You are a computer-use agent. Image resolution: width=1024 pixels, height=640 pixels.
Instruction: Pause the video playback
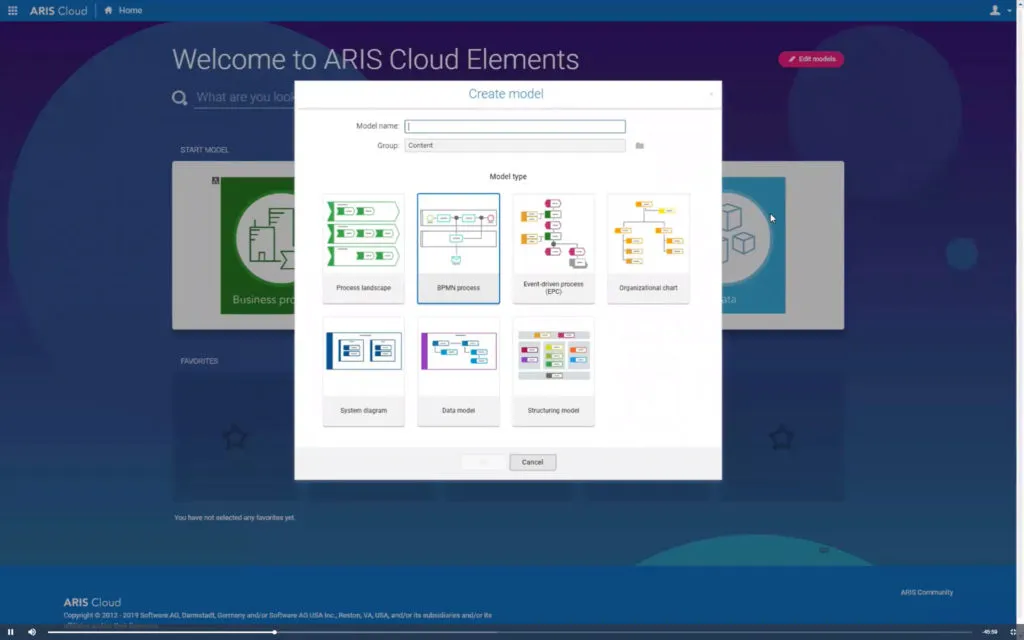click(x=10, y=632)
